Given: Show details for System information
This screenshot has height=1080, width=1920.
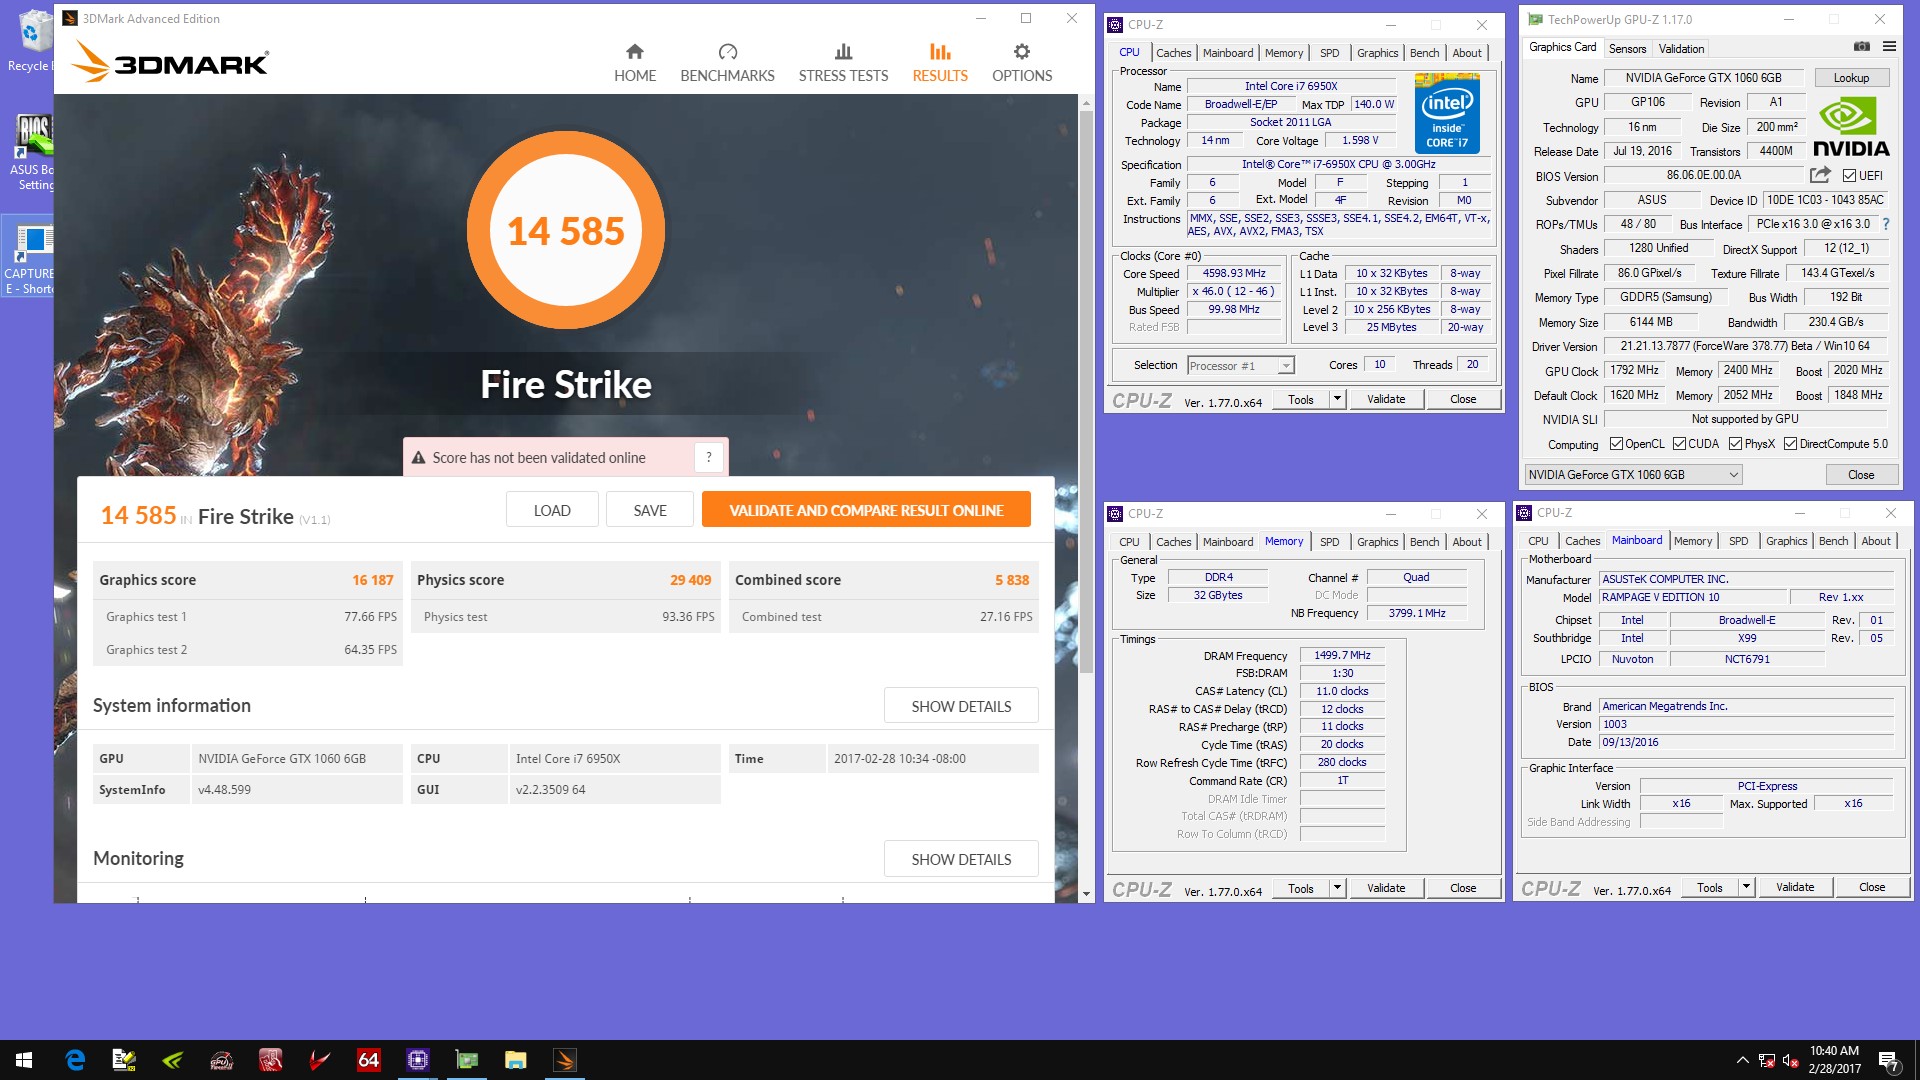Looking at the screenshot, I should click(x=961, y=706).
